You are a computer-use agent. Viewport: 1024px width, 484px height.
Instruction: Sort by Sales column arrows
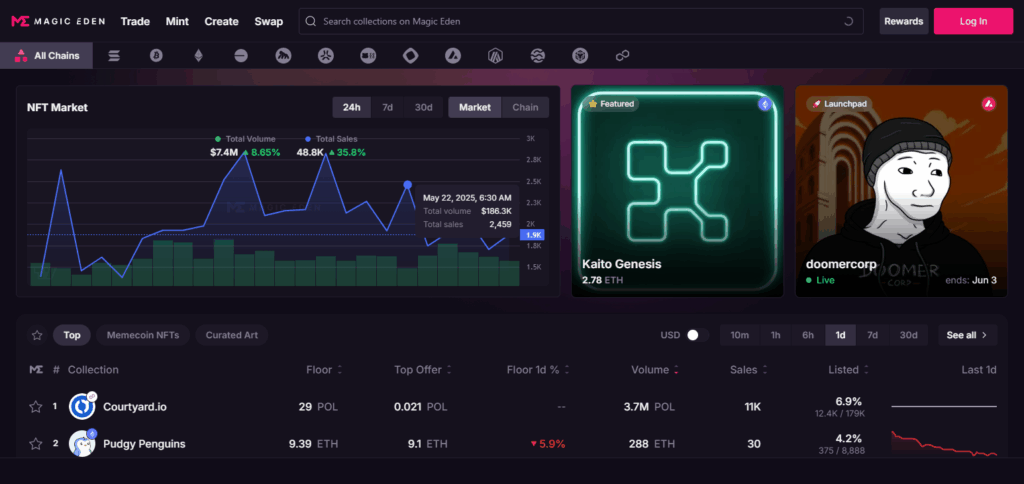click(x=764, y=370)
